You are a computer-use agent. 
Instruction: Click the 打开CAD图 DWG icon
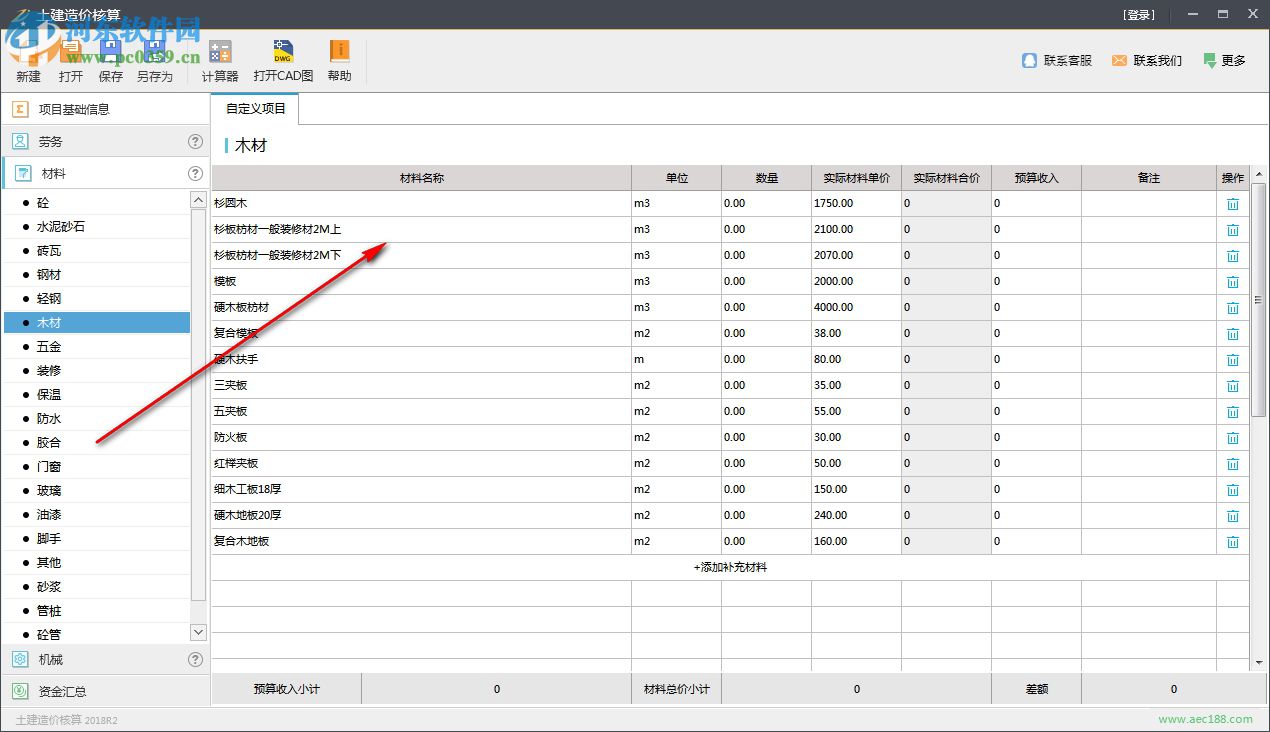point(283,53)
